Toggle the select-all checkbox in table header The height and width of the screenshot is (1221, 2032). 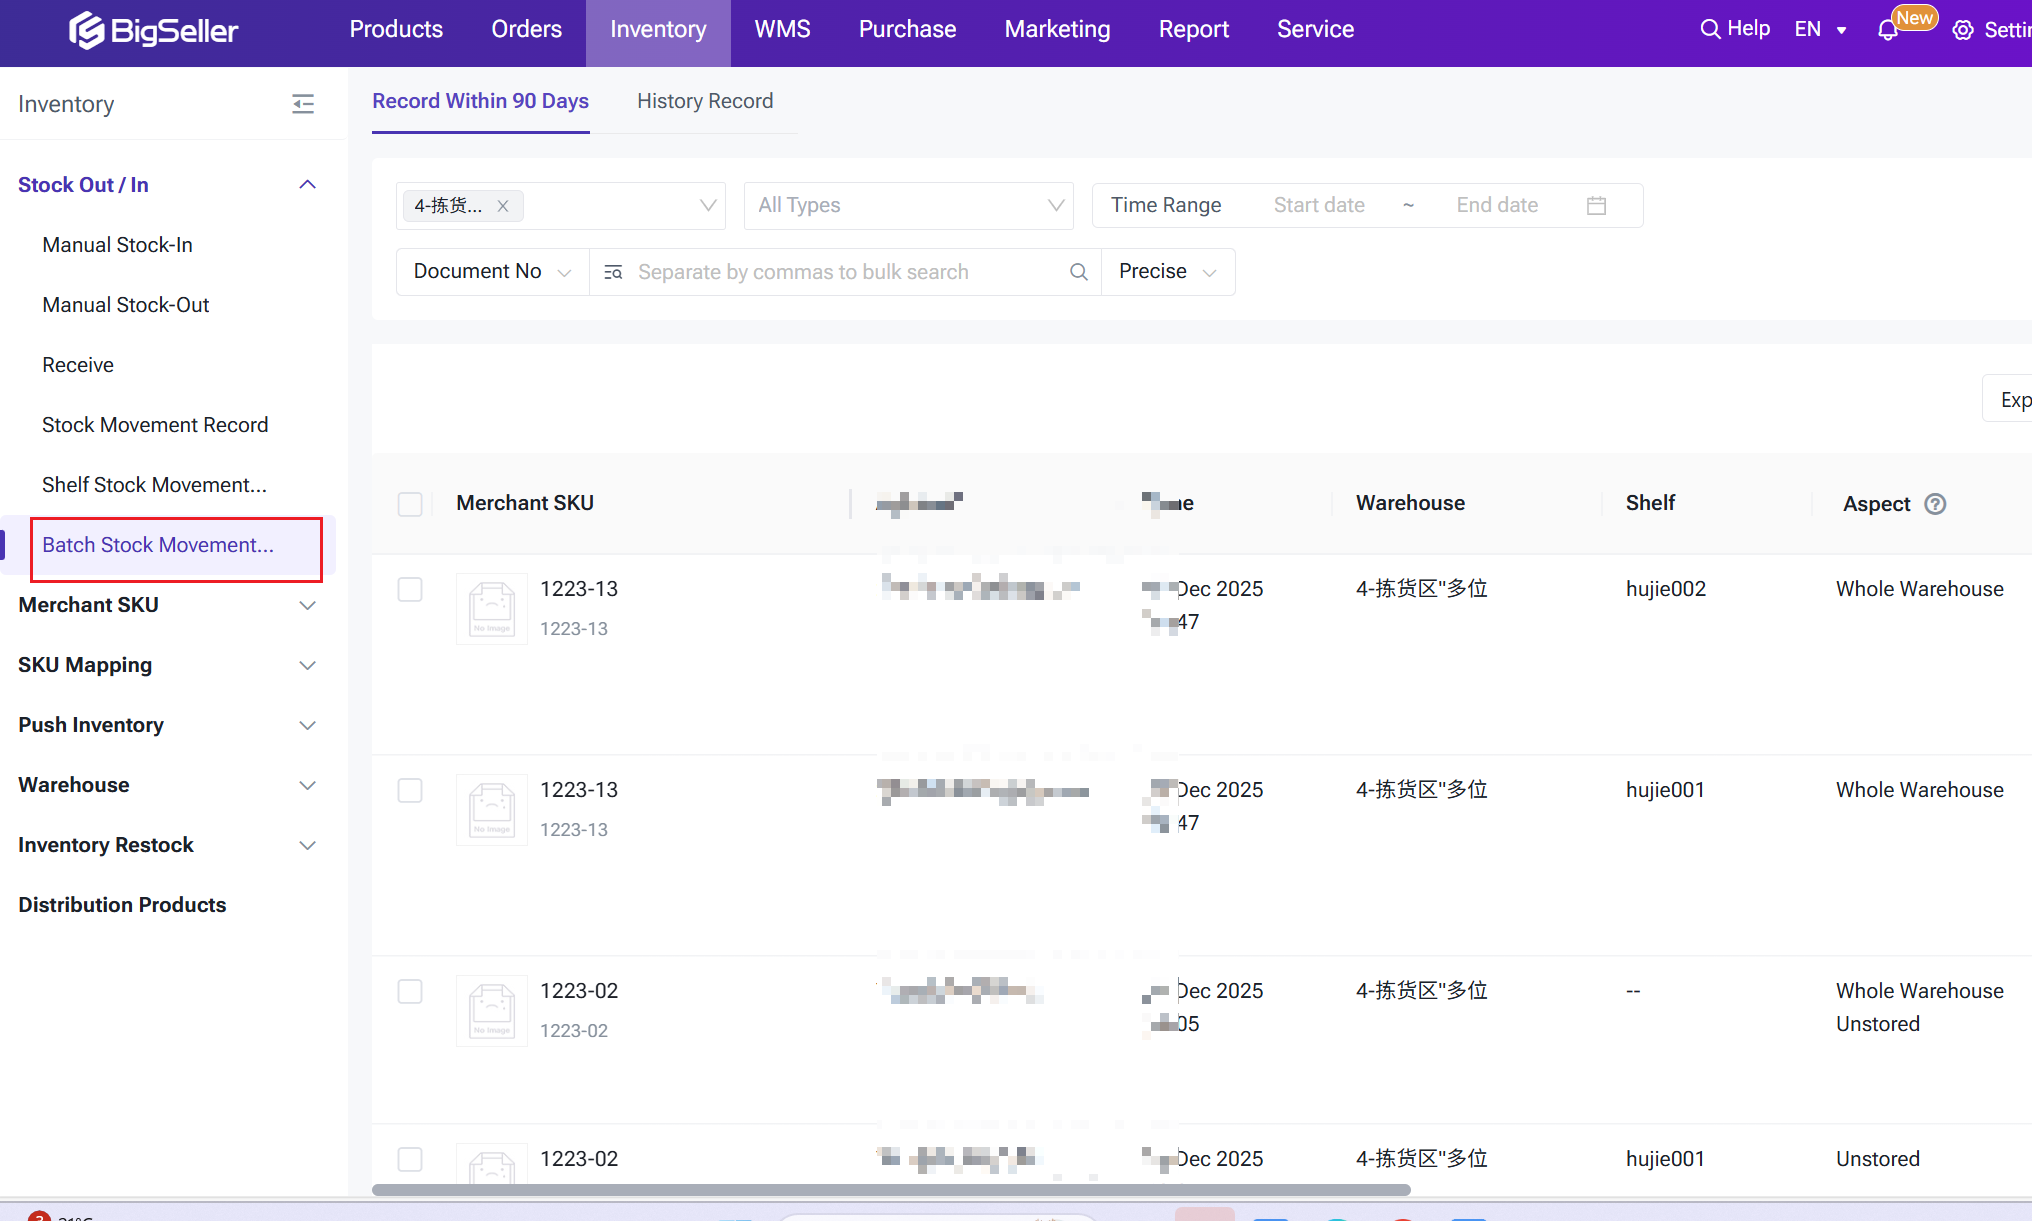(x=410, y=504)
